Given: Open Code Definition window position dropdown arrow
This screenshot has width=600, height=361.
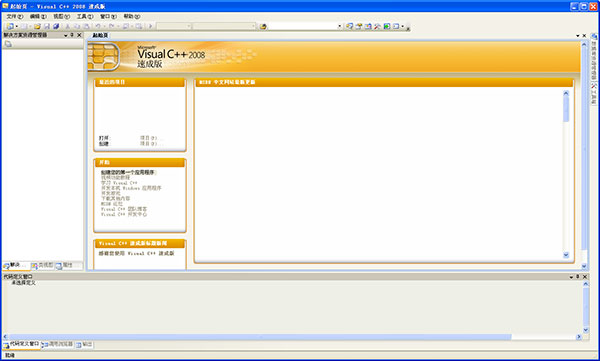Looking at the screenshot, I should pyautogui.click(x=571, y=276).
